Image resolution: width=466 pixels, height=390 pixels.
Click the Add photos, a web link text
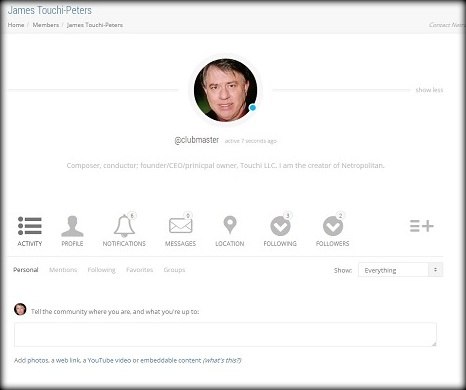coord(108,360)
